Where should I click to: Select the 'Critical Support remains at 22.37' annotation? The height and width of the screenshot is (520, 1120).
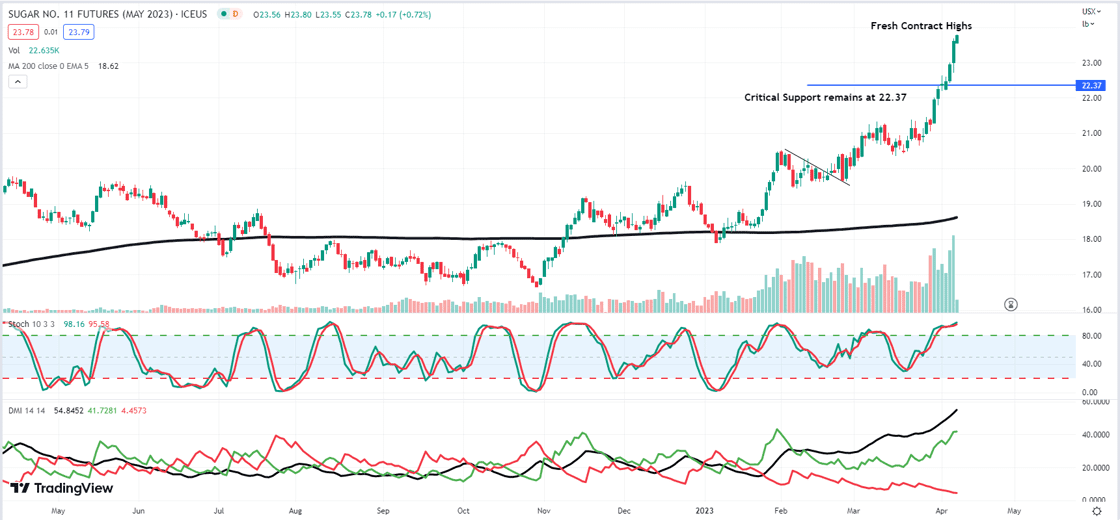click(x=825, y=97)
